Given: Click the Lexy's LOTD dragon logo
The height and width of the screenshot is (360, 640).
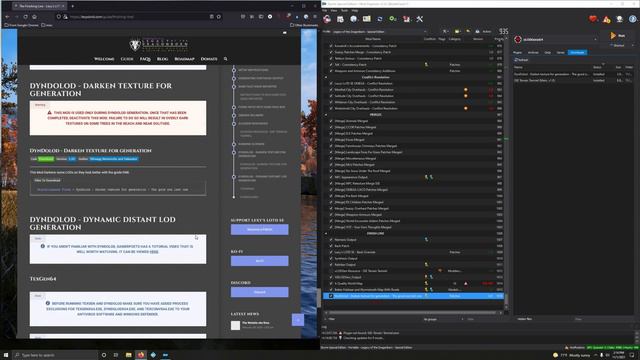Looking at the screenshot, I should (x=158, y=44).
